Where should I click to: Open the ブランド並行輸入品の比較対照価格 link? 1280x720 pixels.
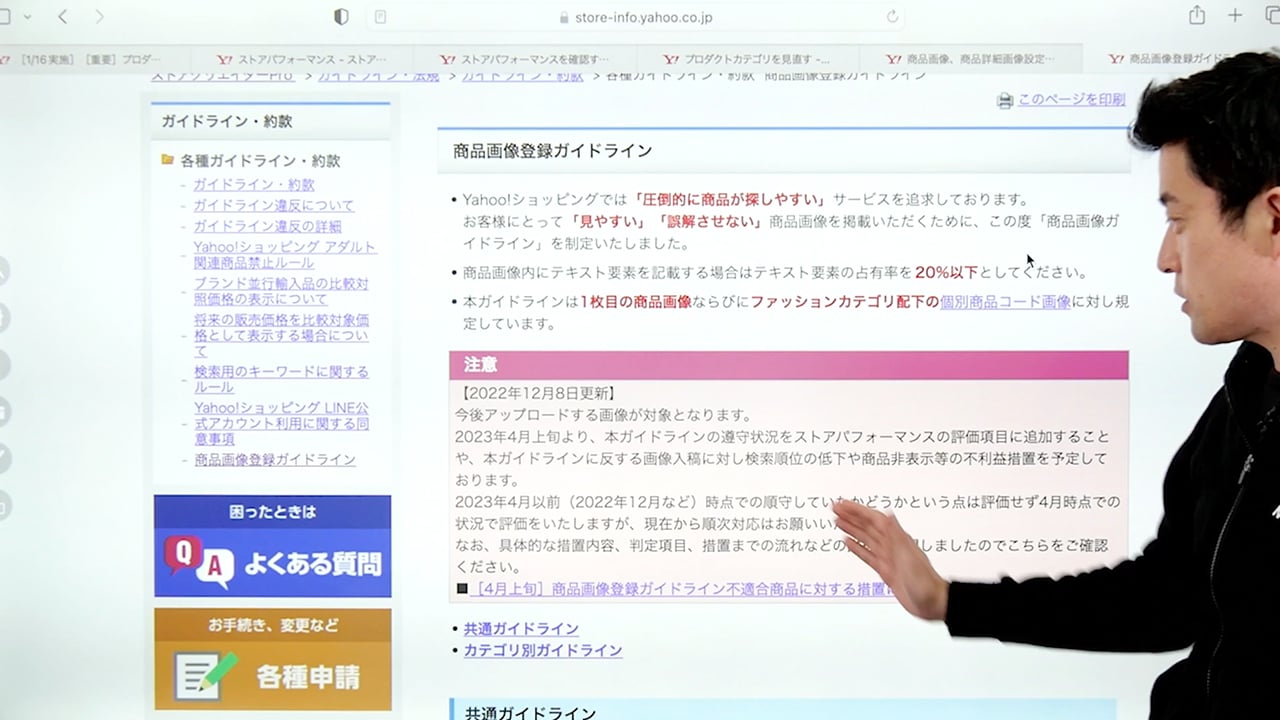(281, 291)
